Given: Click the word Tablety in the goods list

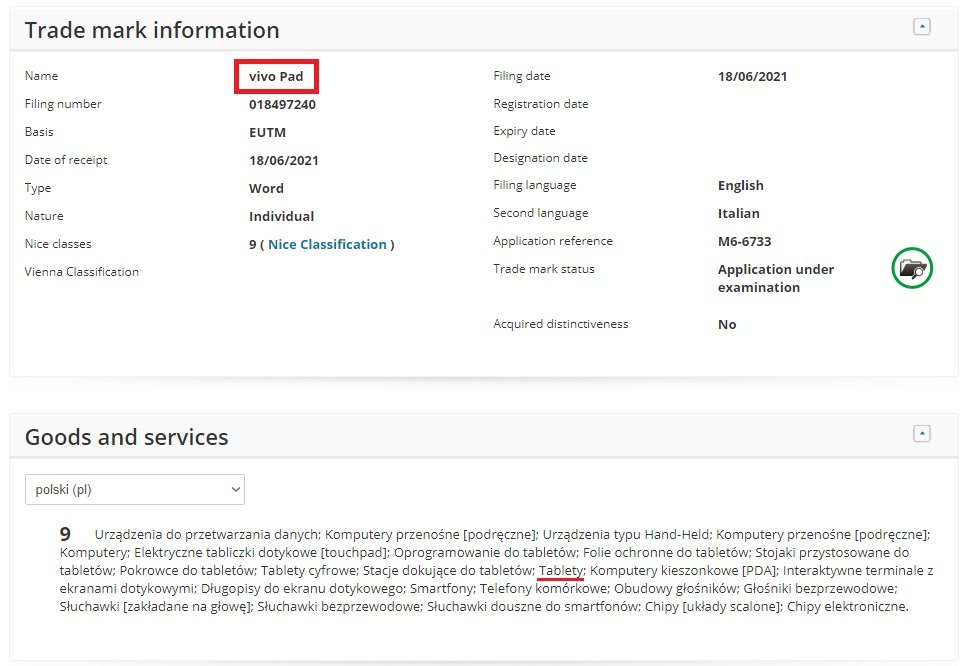Looking at the screenshot, I should pos(561,570).
